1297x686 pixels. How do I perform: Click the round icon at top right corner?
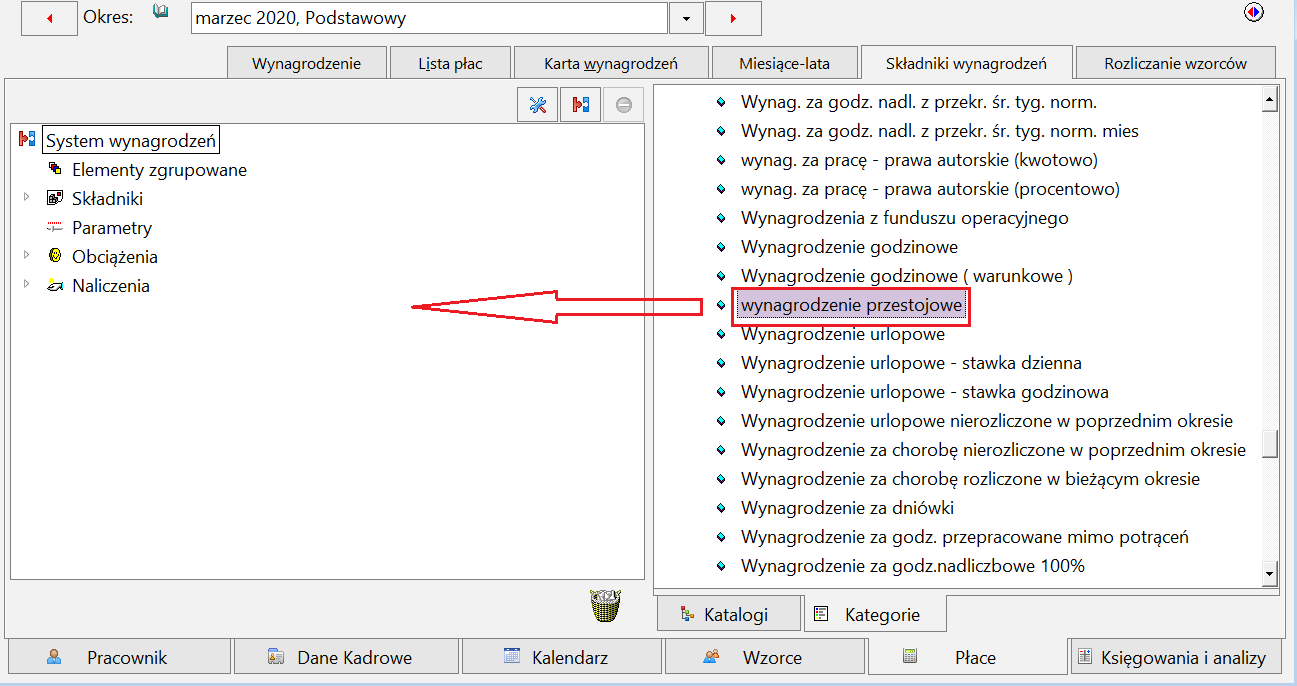(x=1254, y=13)
